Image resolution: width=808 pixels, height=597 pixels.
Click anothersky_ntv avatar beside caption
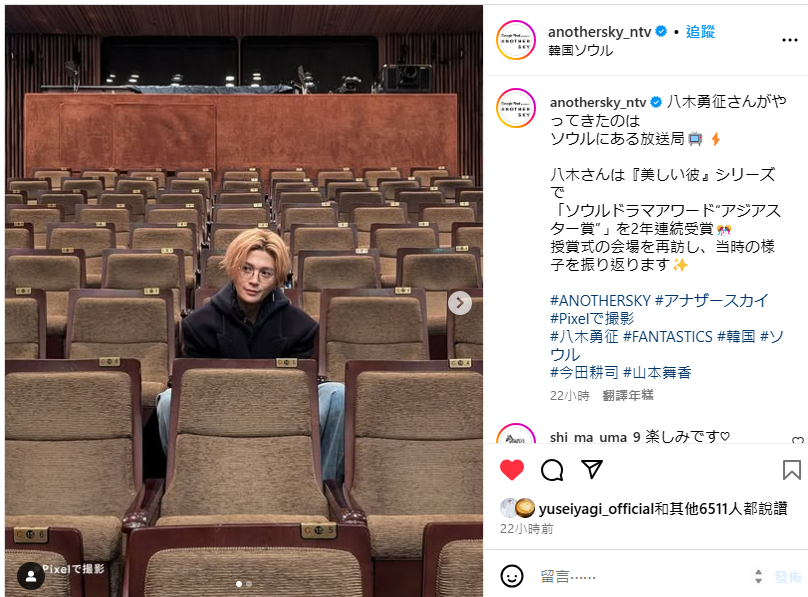pos(516,108)
